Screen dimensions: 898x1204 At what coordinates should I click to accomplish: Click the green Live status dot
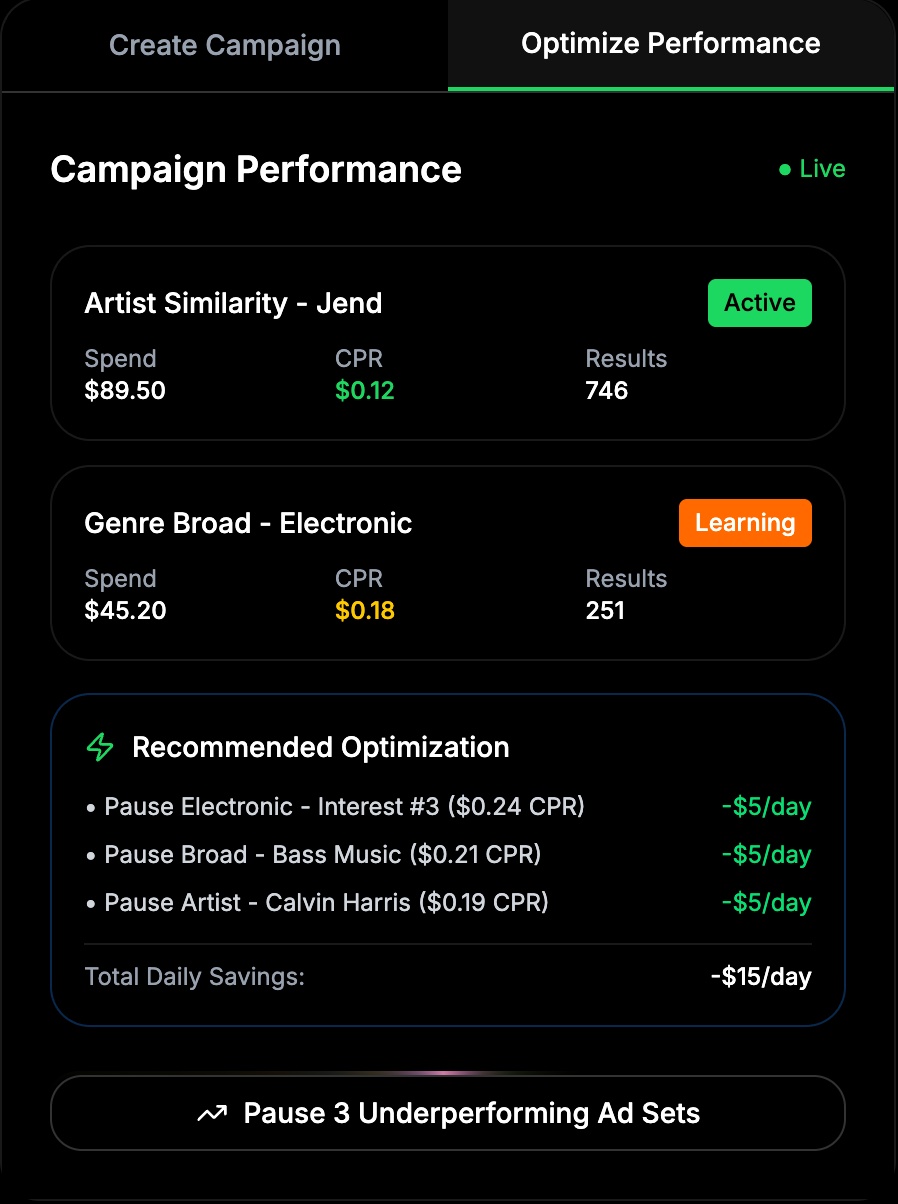pyautogui.click(x=785, y=170)
